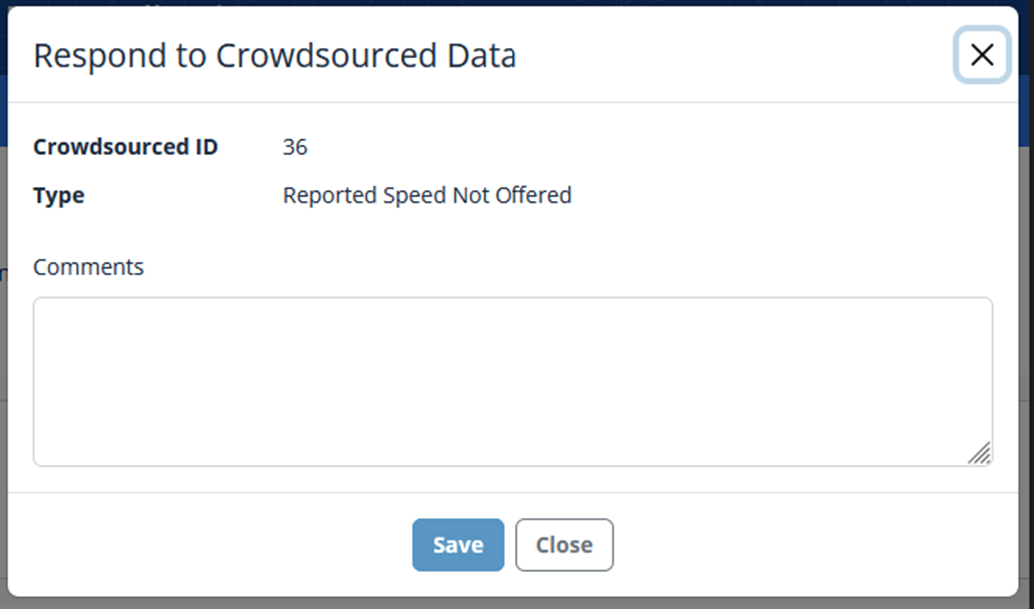This screenshot has height=609, width=1034.
Task: Dismiss the dialog with the X icon
Action: (982, 55)
